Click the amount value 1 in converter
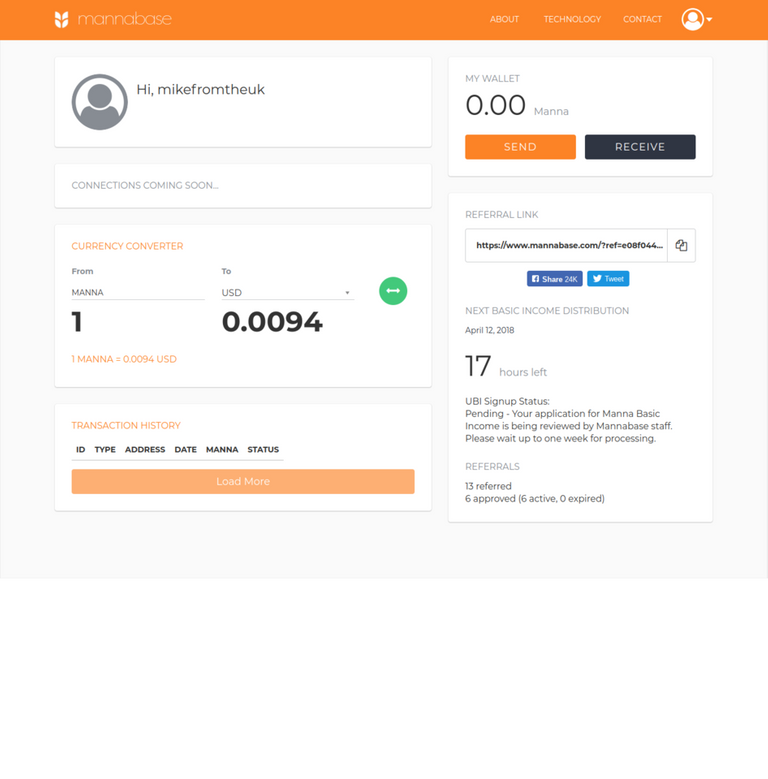 coord(77,322)
